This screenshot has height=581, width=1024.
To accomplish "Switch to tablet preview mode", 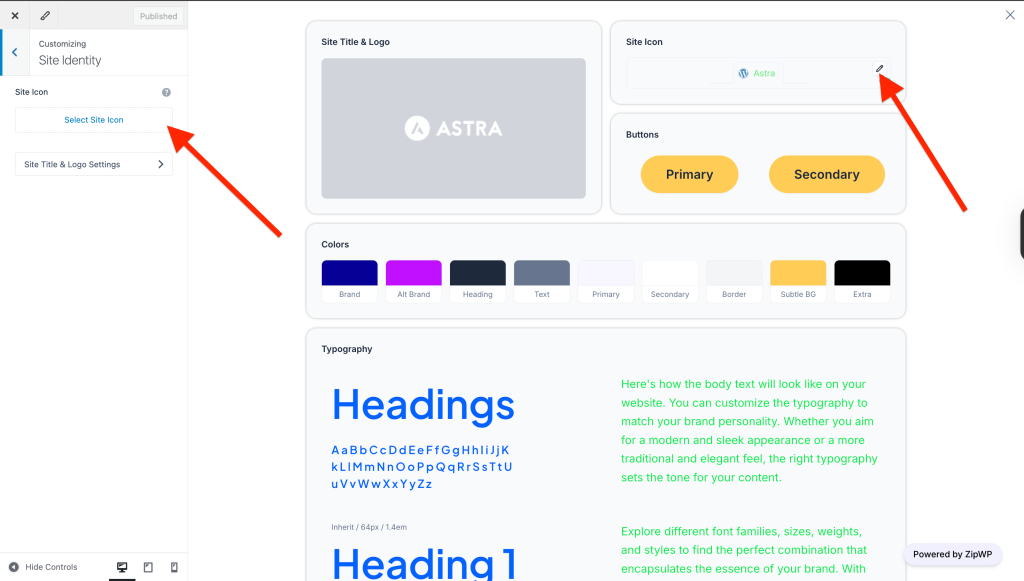I will tap(148, 567).
